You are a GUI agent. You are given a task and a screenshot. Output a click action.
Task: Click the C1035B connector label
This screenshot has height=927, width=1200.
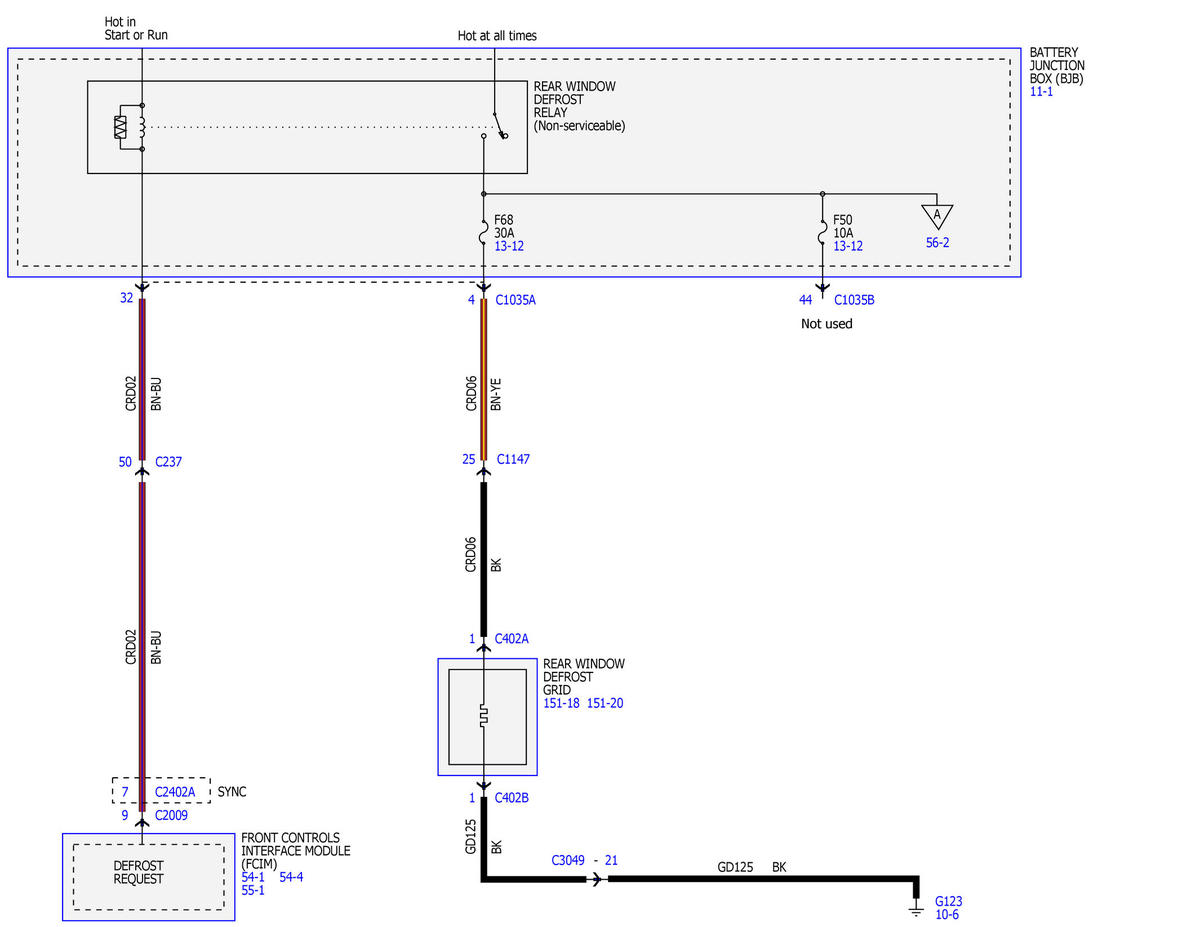pos(854,299)
